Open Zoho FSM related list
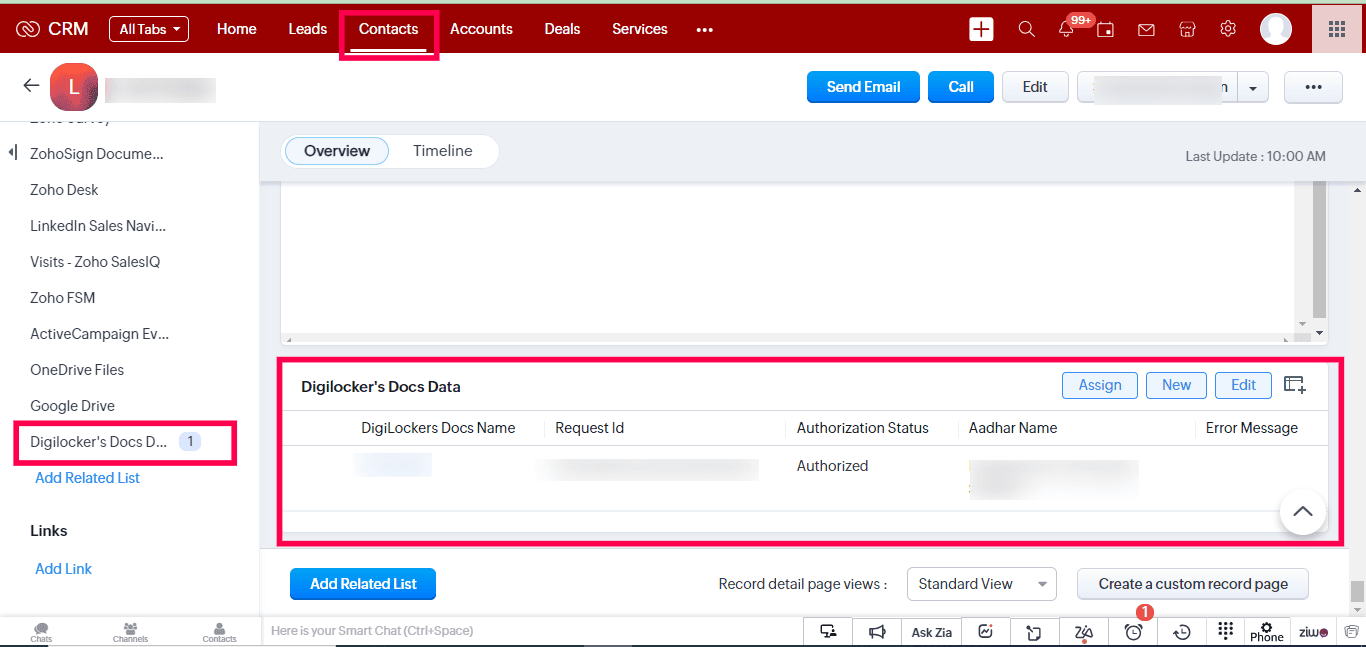 point(63,298)
